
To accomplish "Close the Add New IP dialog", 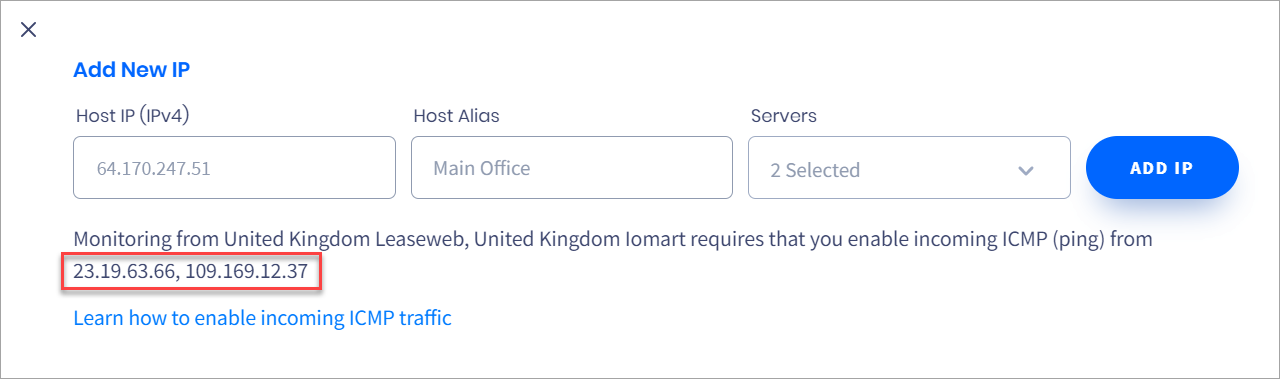I will pos(29,29).
